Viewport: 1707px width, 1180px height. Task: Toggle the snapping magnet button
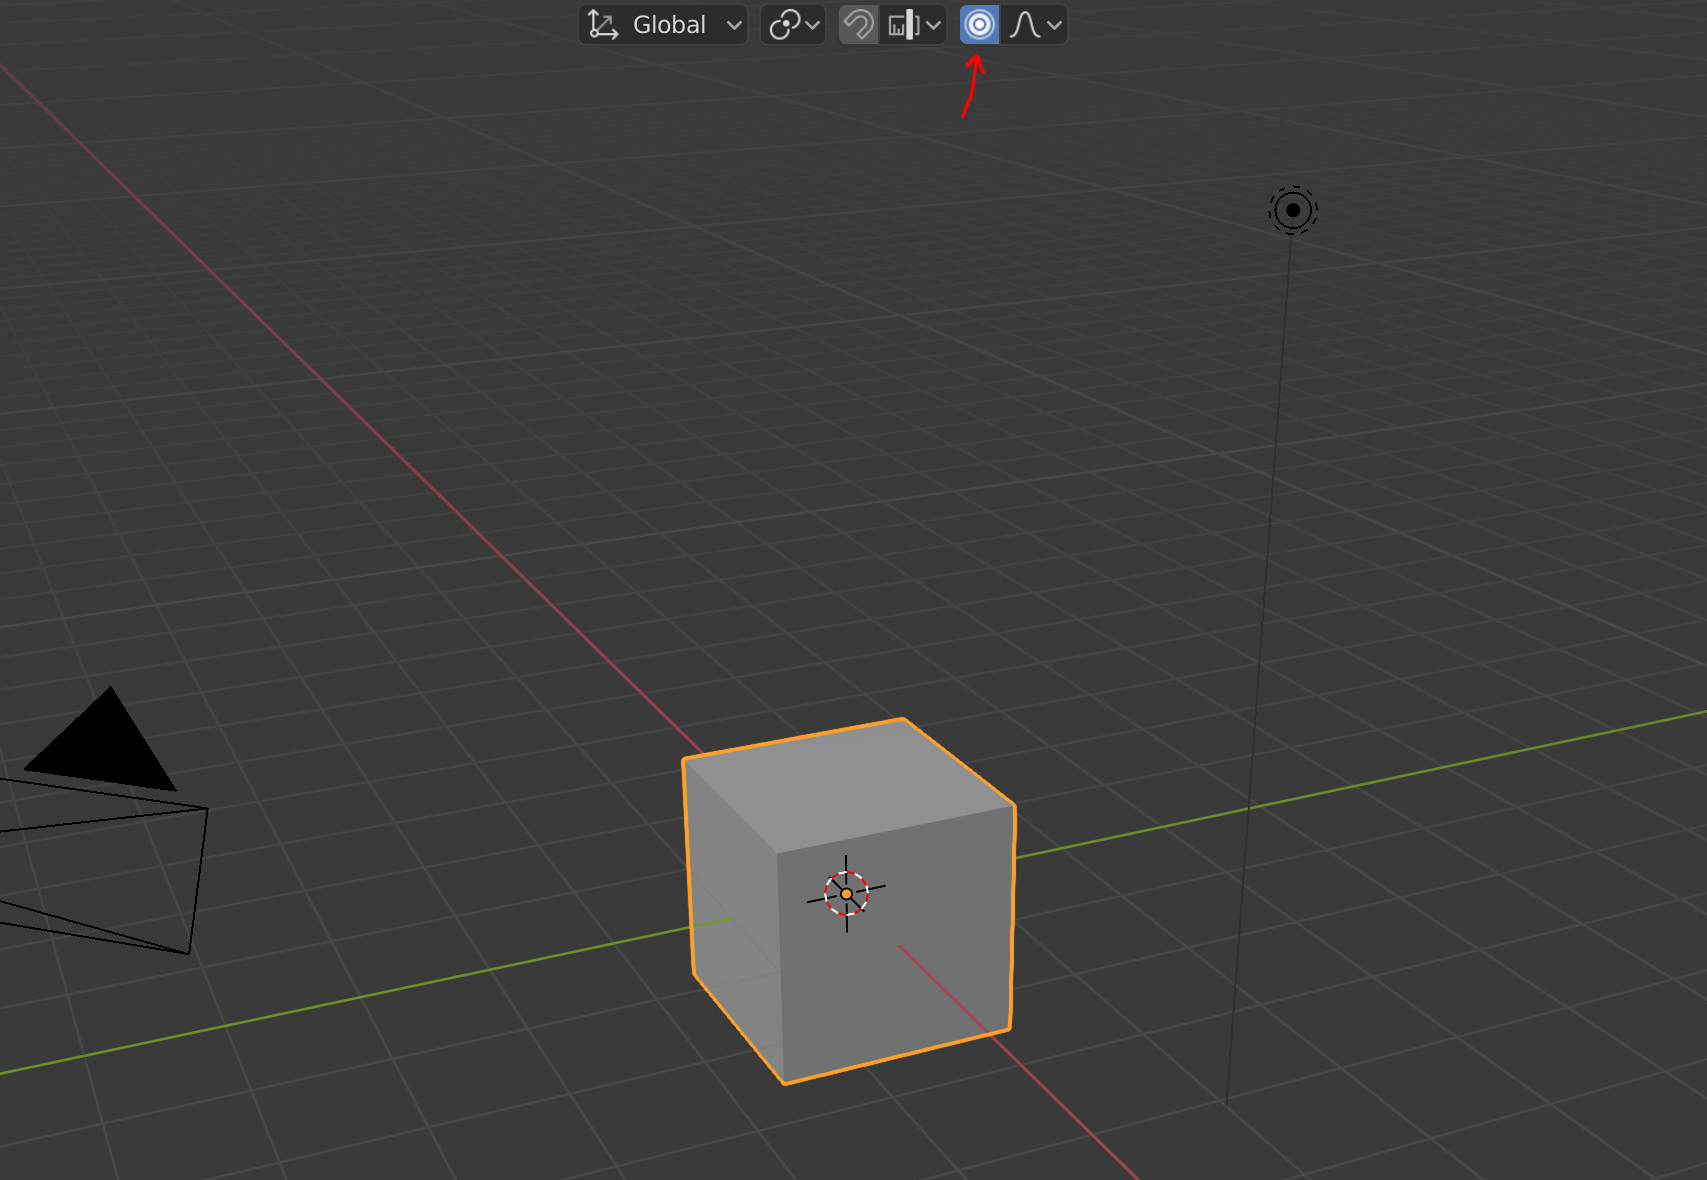tap(858, 25)
